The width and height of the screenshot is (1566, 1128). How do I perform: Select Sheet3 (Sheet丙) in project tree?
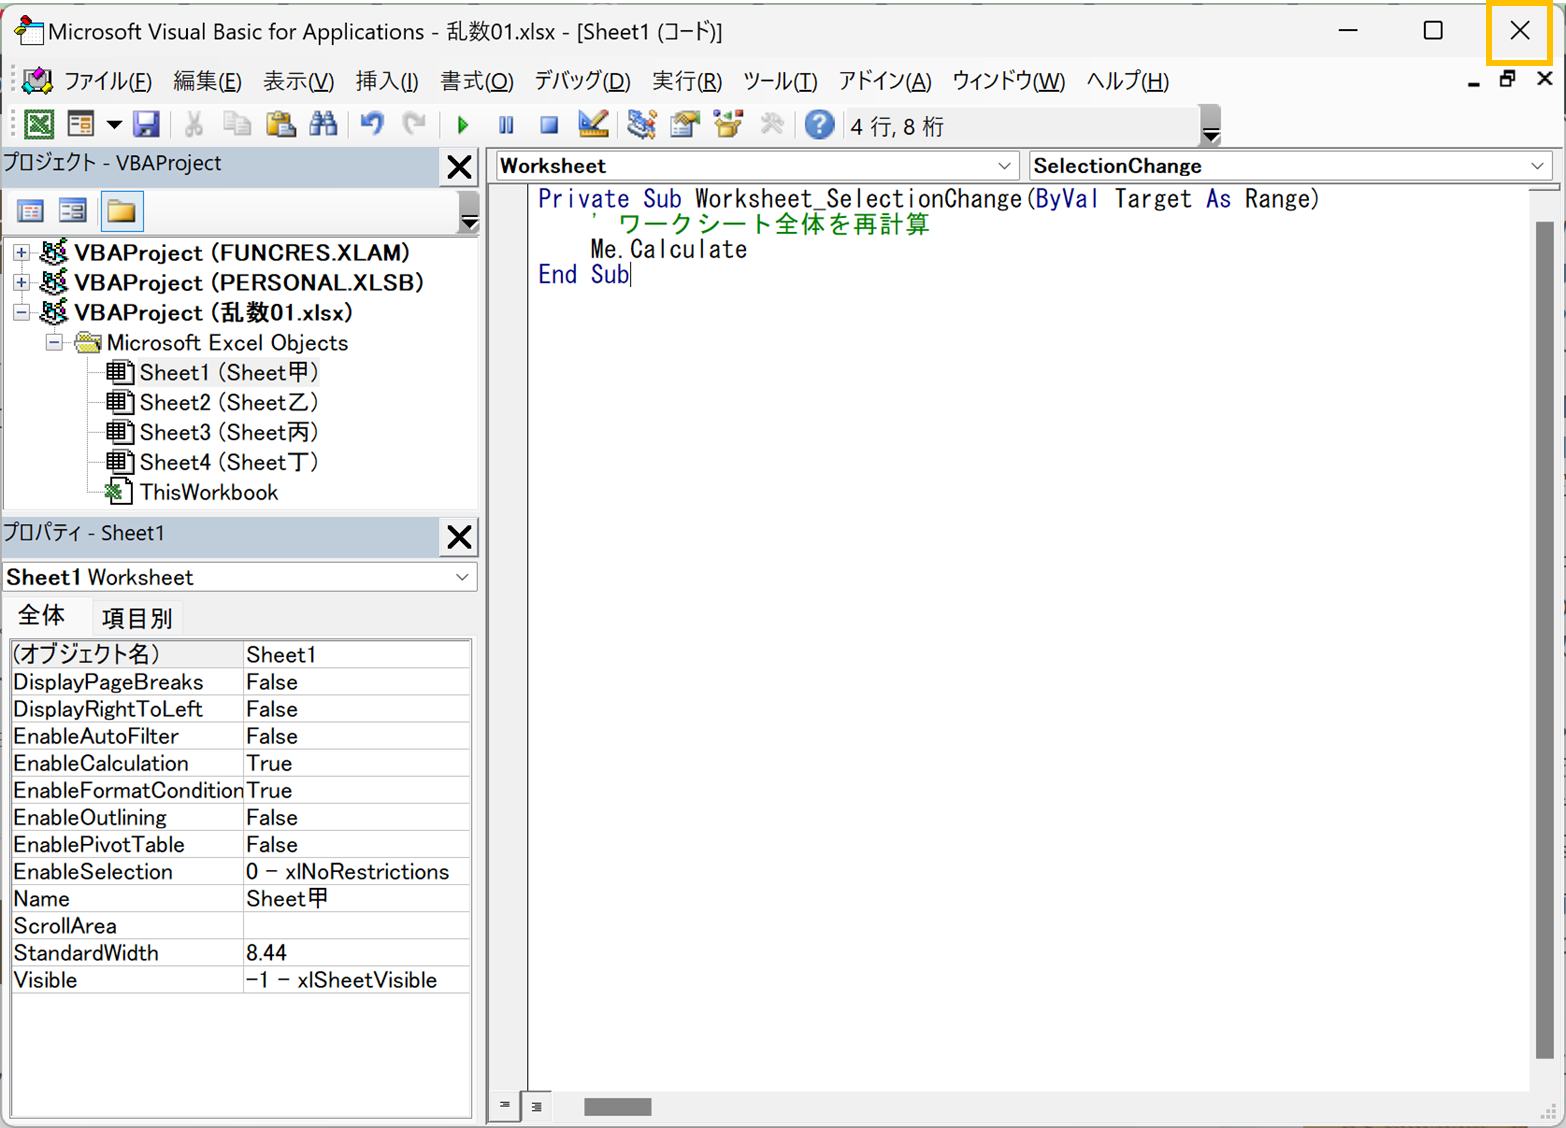click(x=228, y=433)
